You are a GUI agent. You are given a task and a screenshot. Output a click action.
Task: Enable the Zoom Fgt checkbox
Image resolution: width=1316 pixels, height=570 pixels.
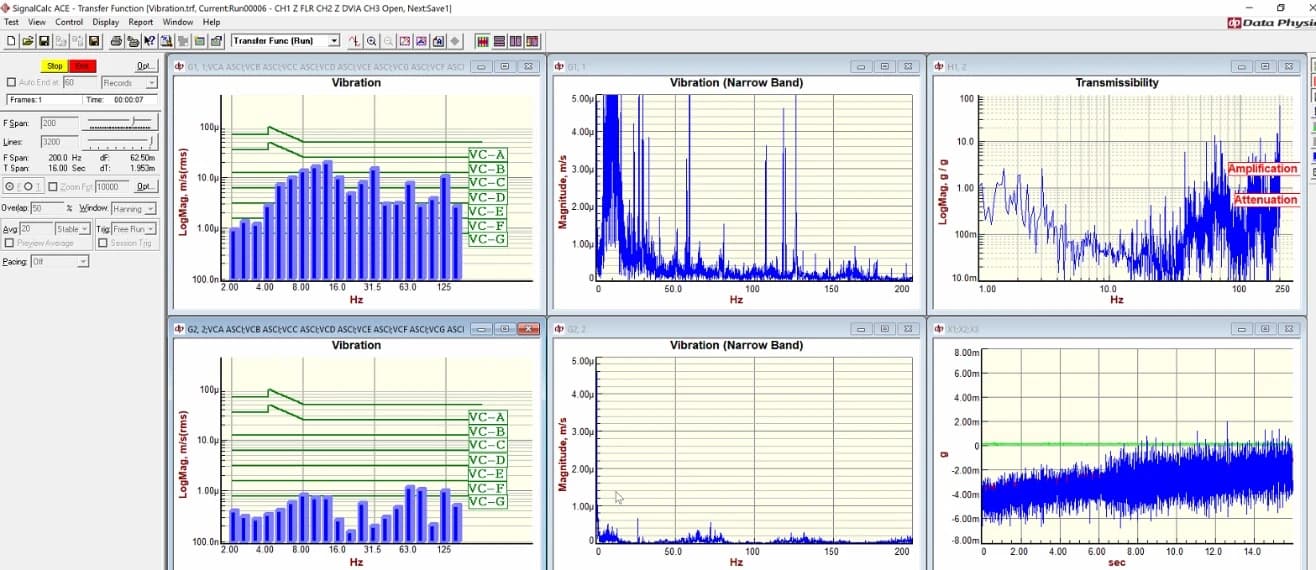(x=53, y=187)
